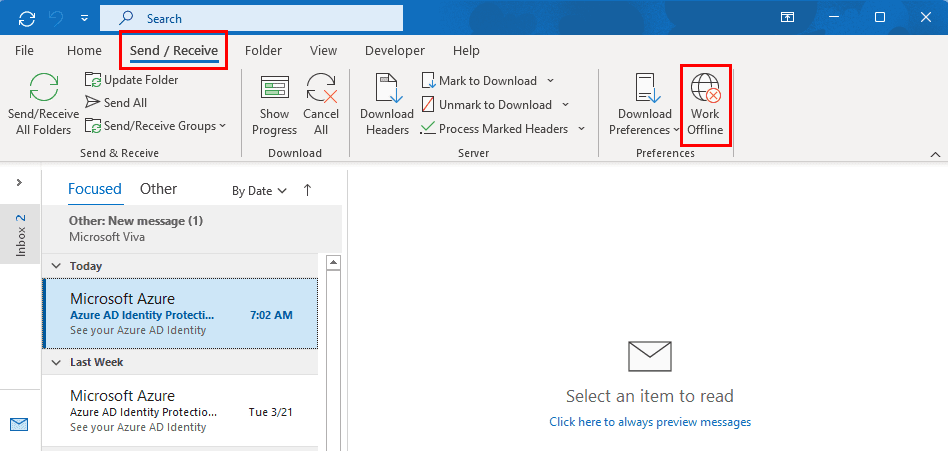Click Update Folder button
Viewport: 948px width, 451px height.
(132, 80)
